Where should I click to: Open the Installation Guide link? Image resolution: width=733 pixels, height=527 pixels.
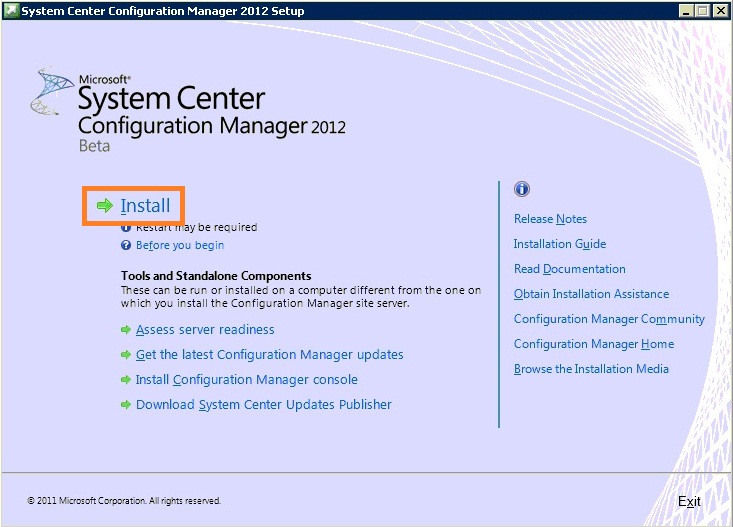coord(560,244)
